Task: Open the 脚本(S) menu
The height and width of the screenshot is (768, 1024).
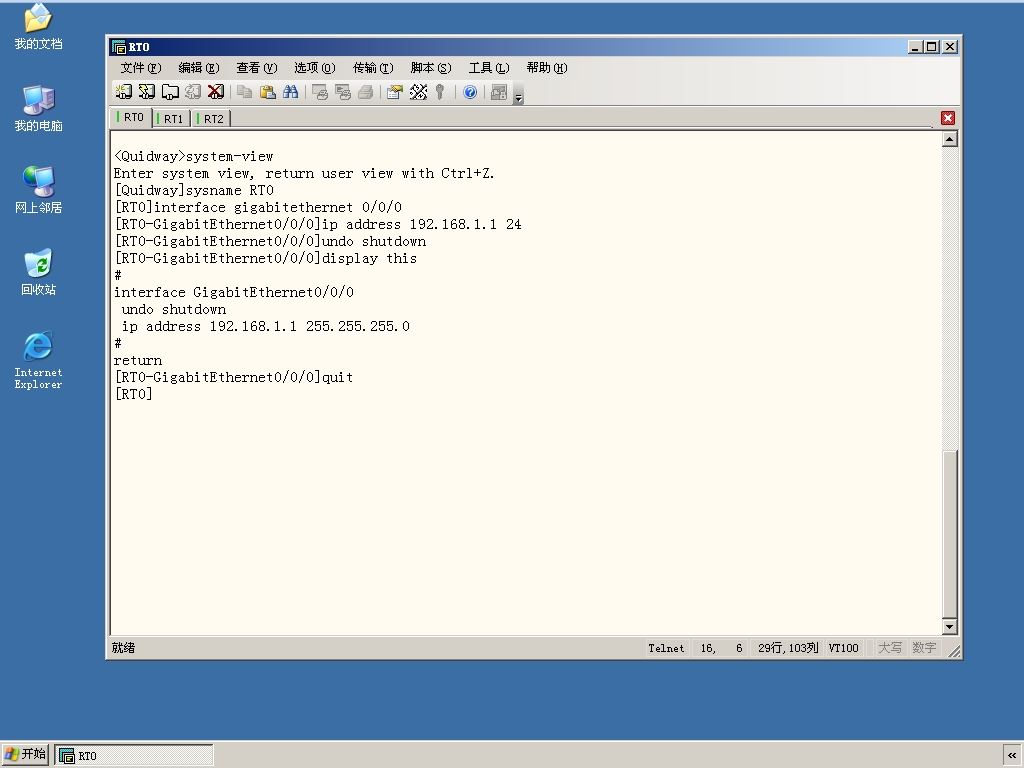Action: pyautogui.click(x=431, y=68)
